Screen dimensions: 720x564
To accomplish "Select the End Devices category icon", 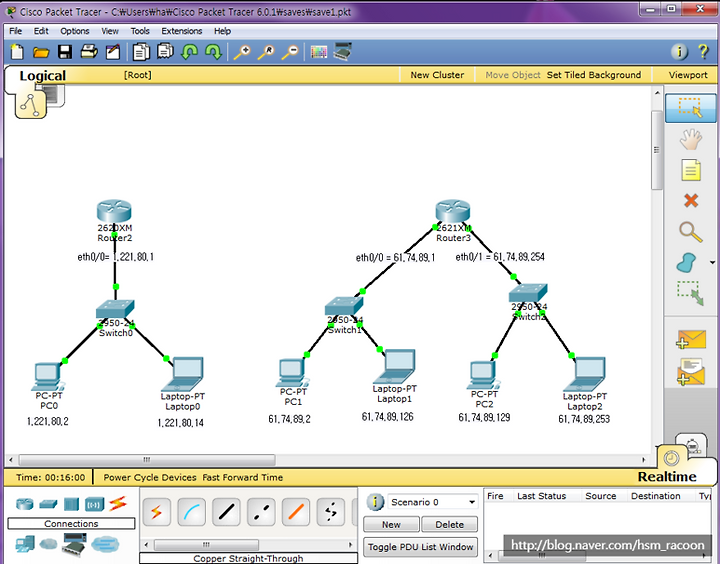I will coord(25,545).
